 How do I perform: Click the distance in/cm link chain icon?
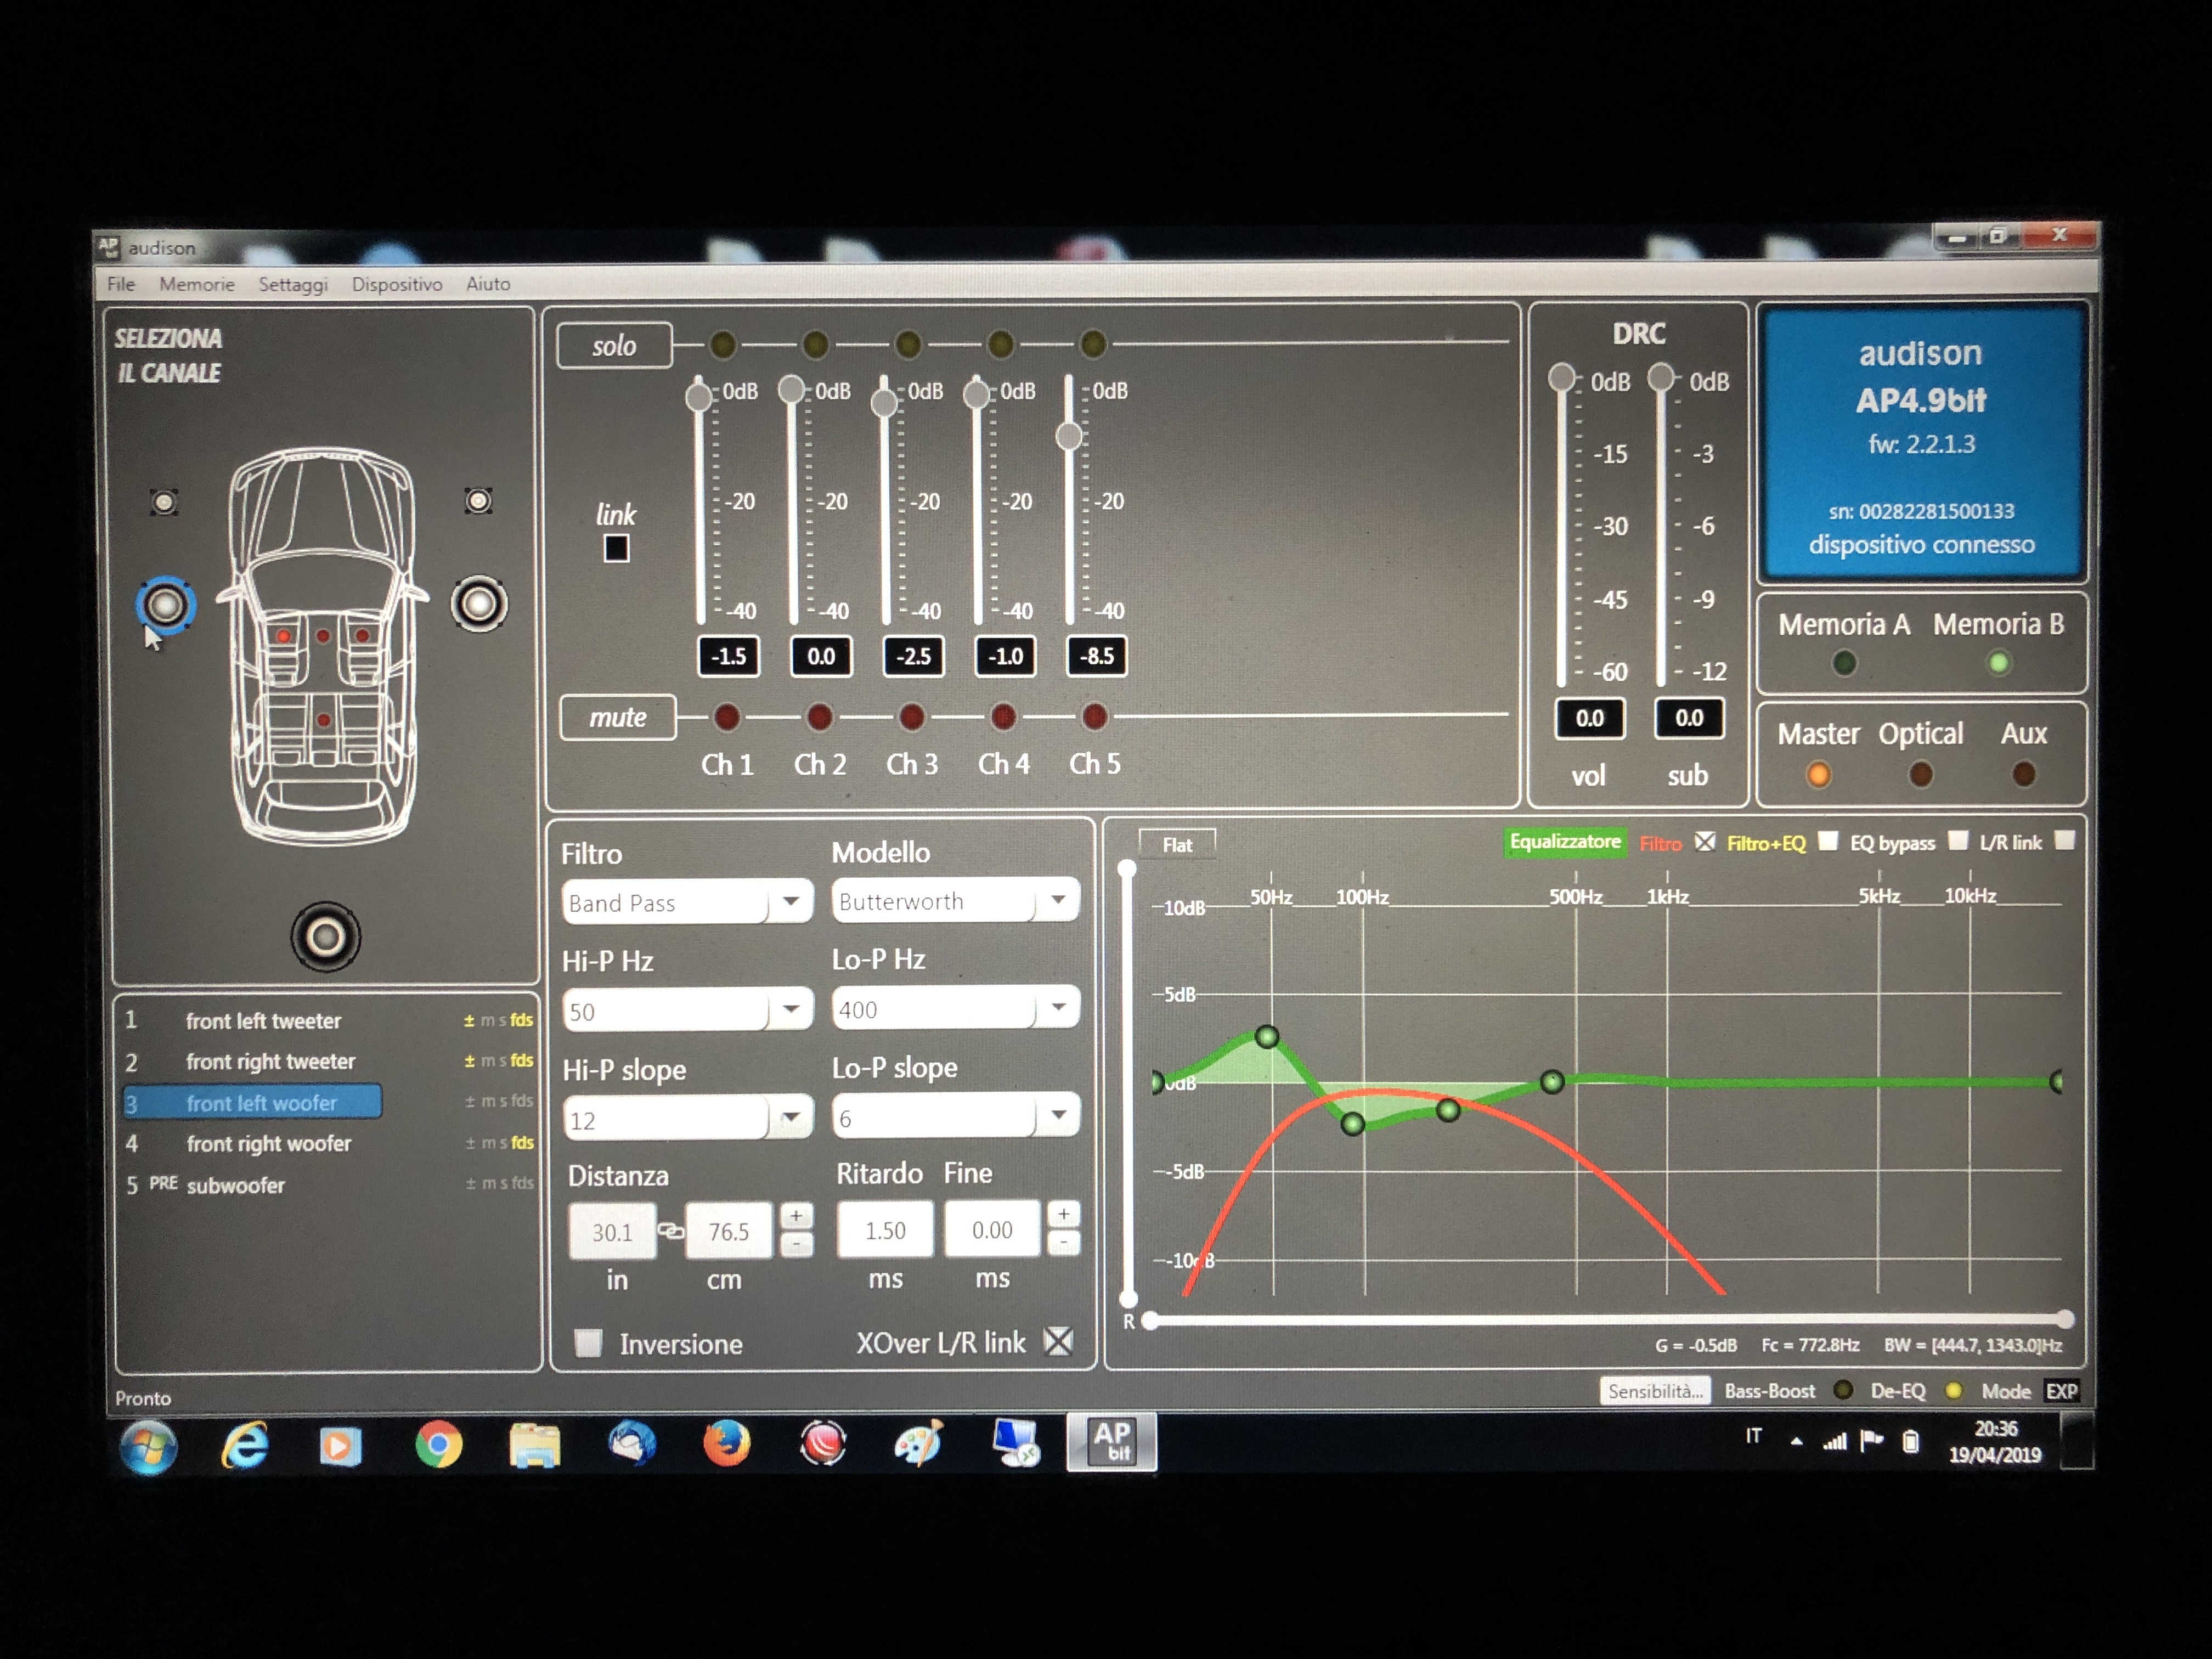pos(671,1231)
